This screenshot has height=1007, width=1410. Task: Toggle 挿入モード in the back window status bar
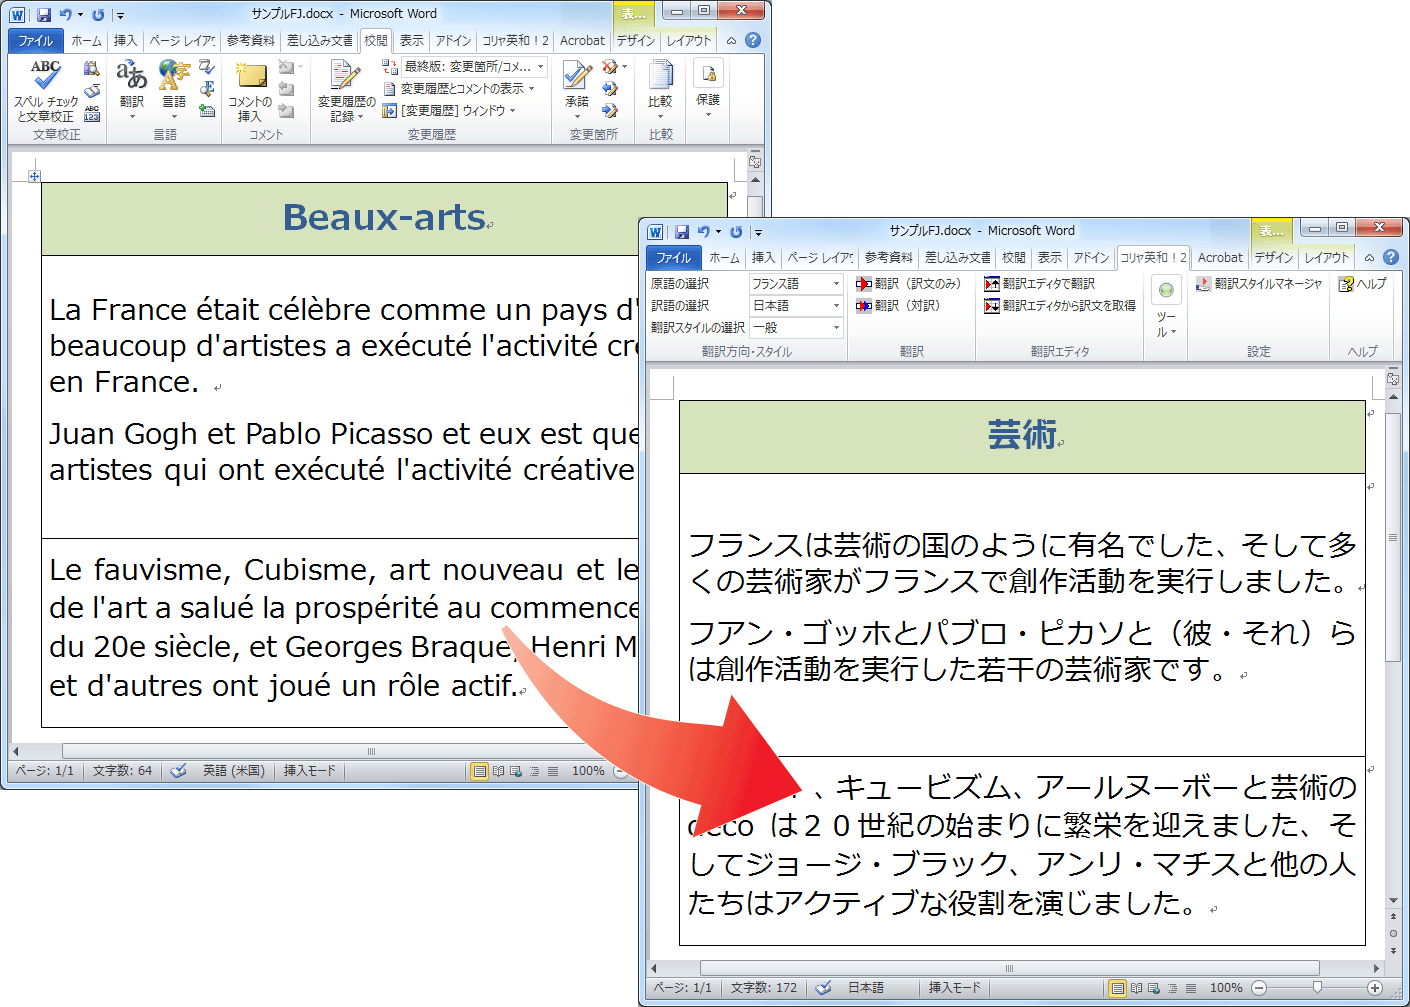coord(309,771)
